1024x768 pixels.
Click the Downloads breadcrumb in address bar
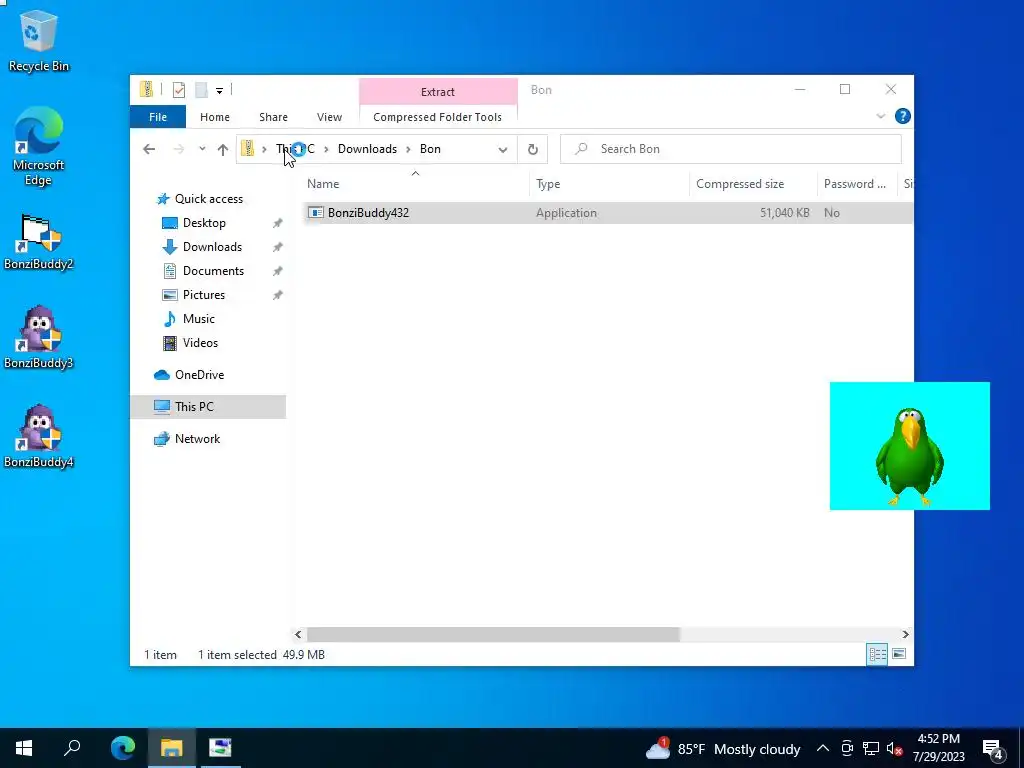pyautogui.click(x=367, y=149)
